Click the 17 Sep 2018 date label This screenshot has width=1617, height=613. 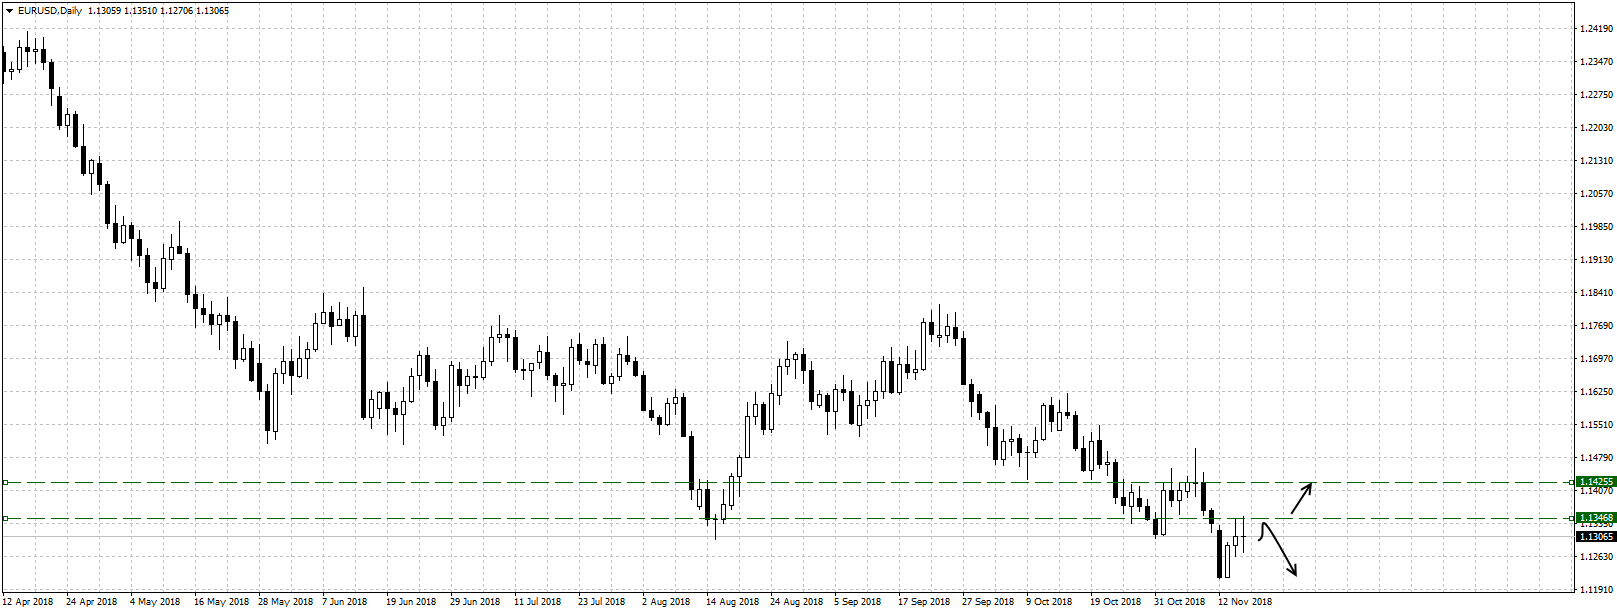point(923,602)
